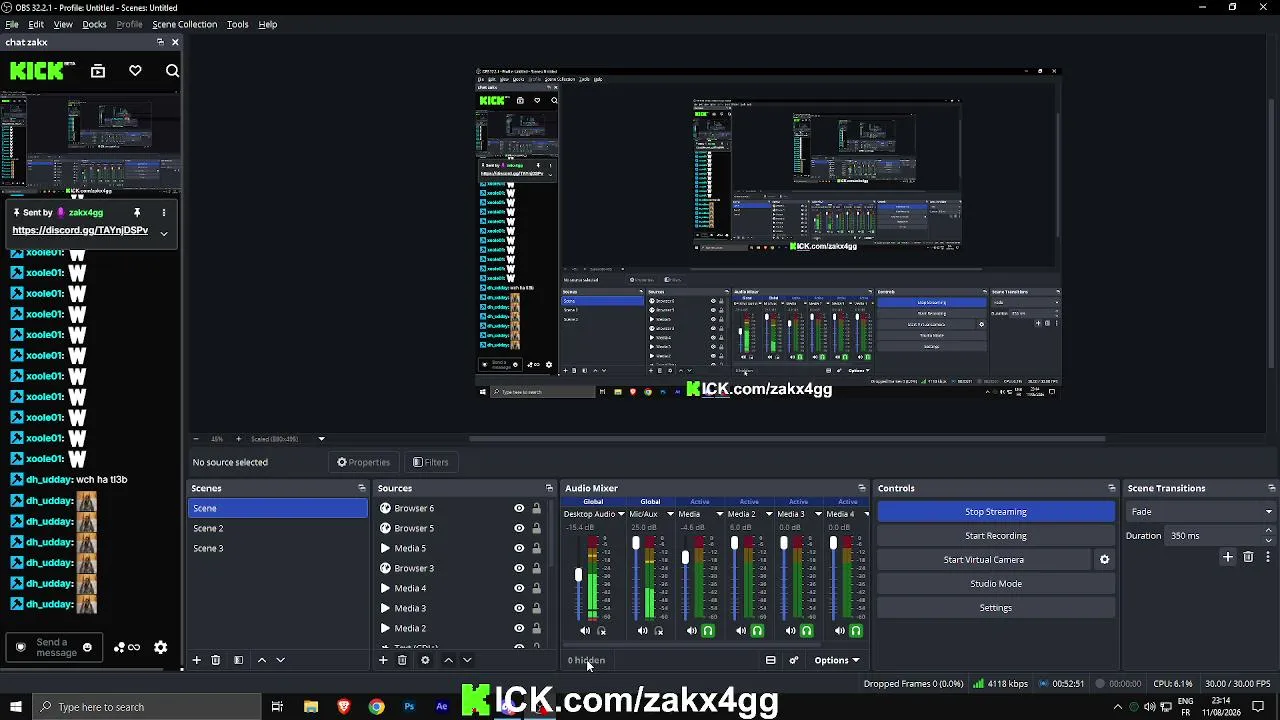This screenshot has height=720, width=1280.
Task: Open the Scene Collection menu
Action: tap(185, 24)
